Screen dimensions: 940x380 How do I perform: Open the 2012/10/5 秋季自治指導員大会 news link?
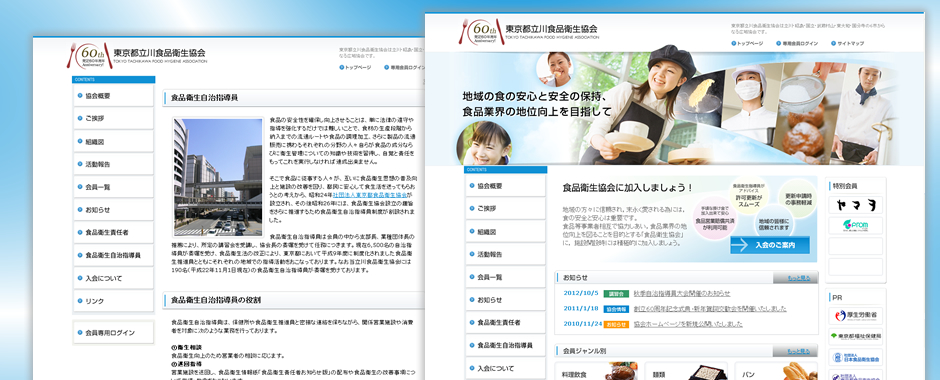tap(682, 293)
